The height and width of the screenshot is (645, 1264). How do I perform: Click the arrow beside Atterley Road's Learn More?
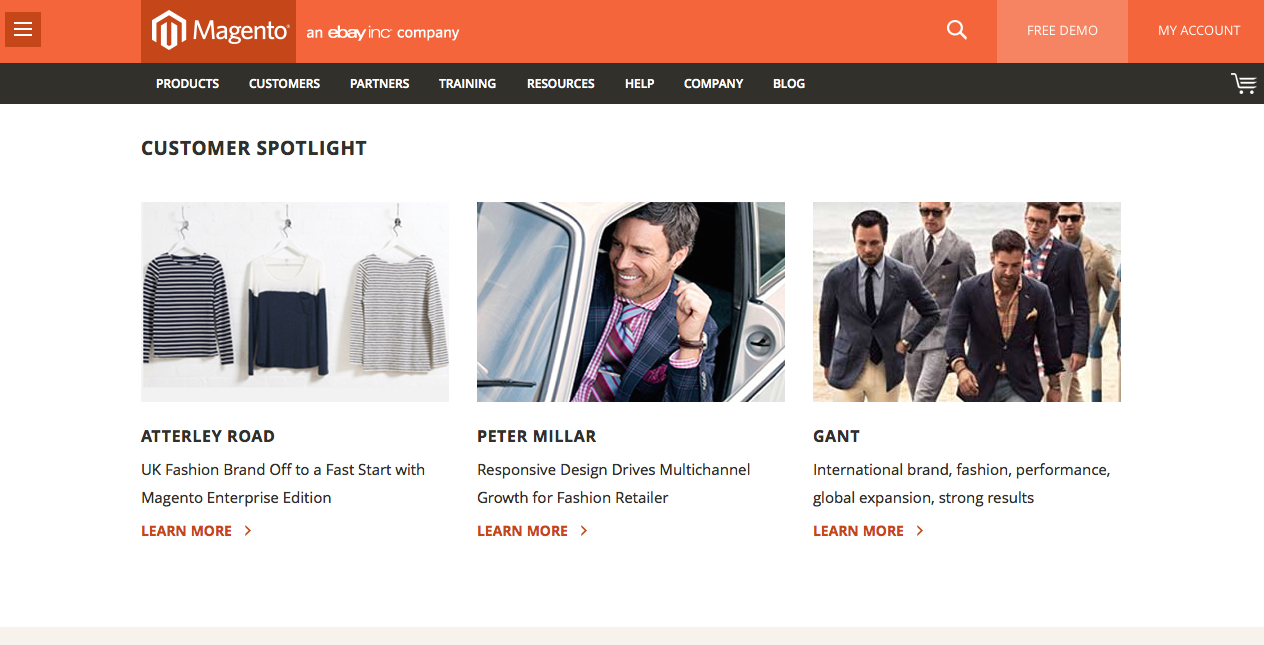(x=248, y=531)
